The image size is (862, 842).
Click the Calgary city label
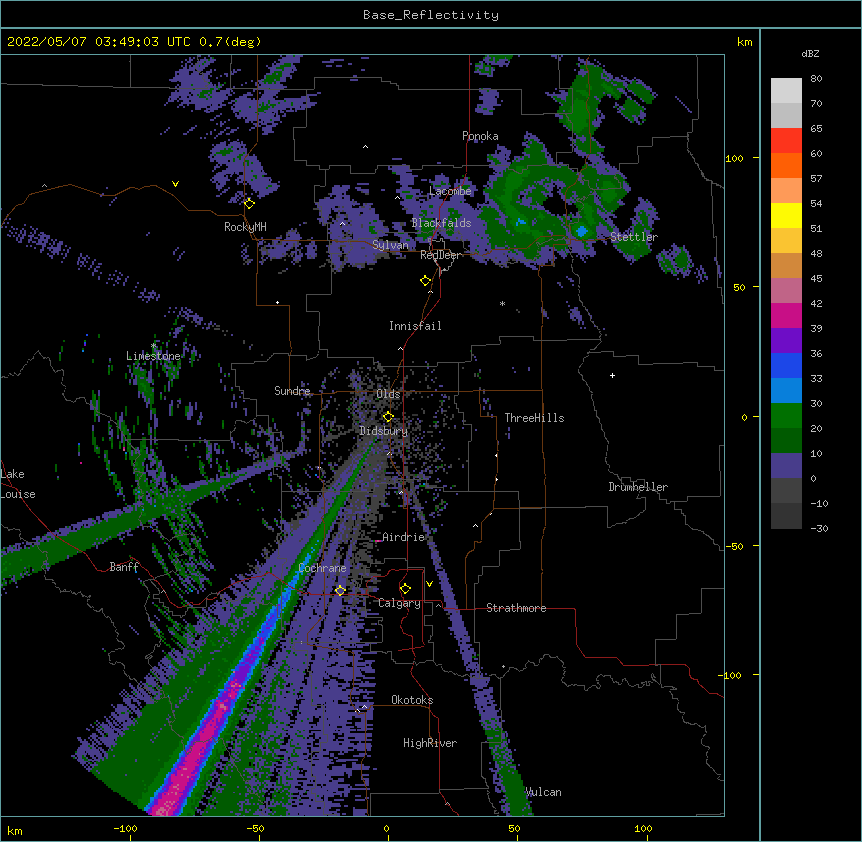pos(399,603)
